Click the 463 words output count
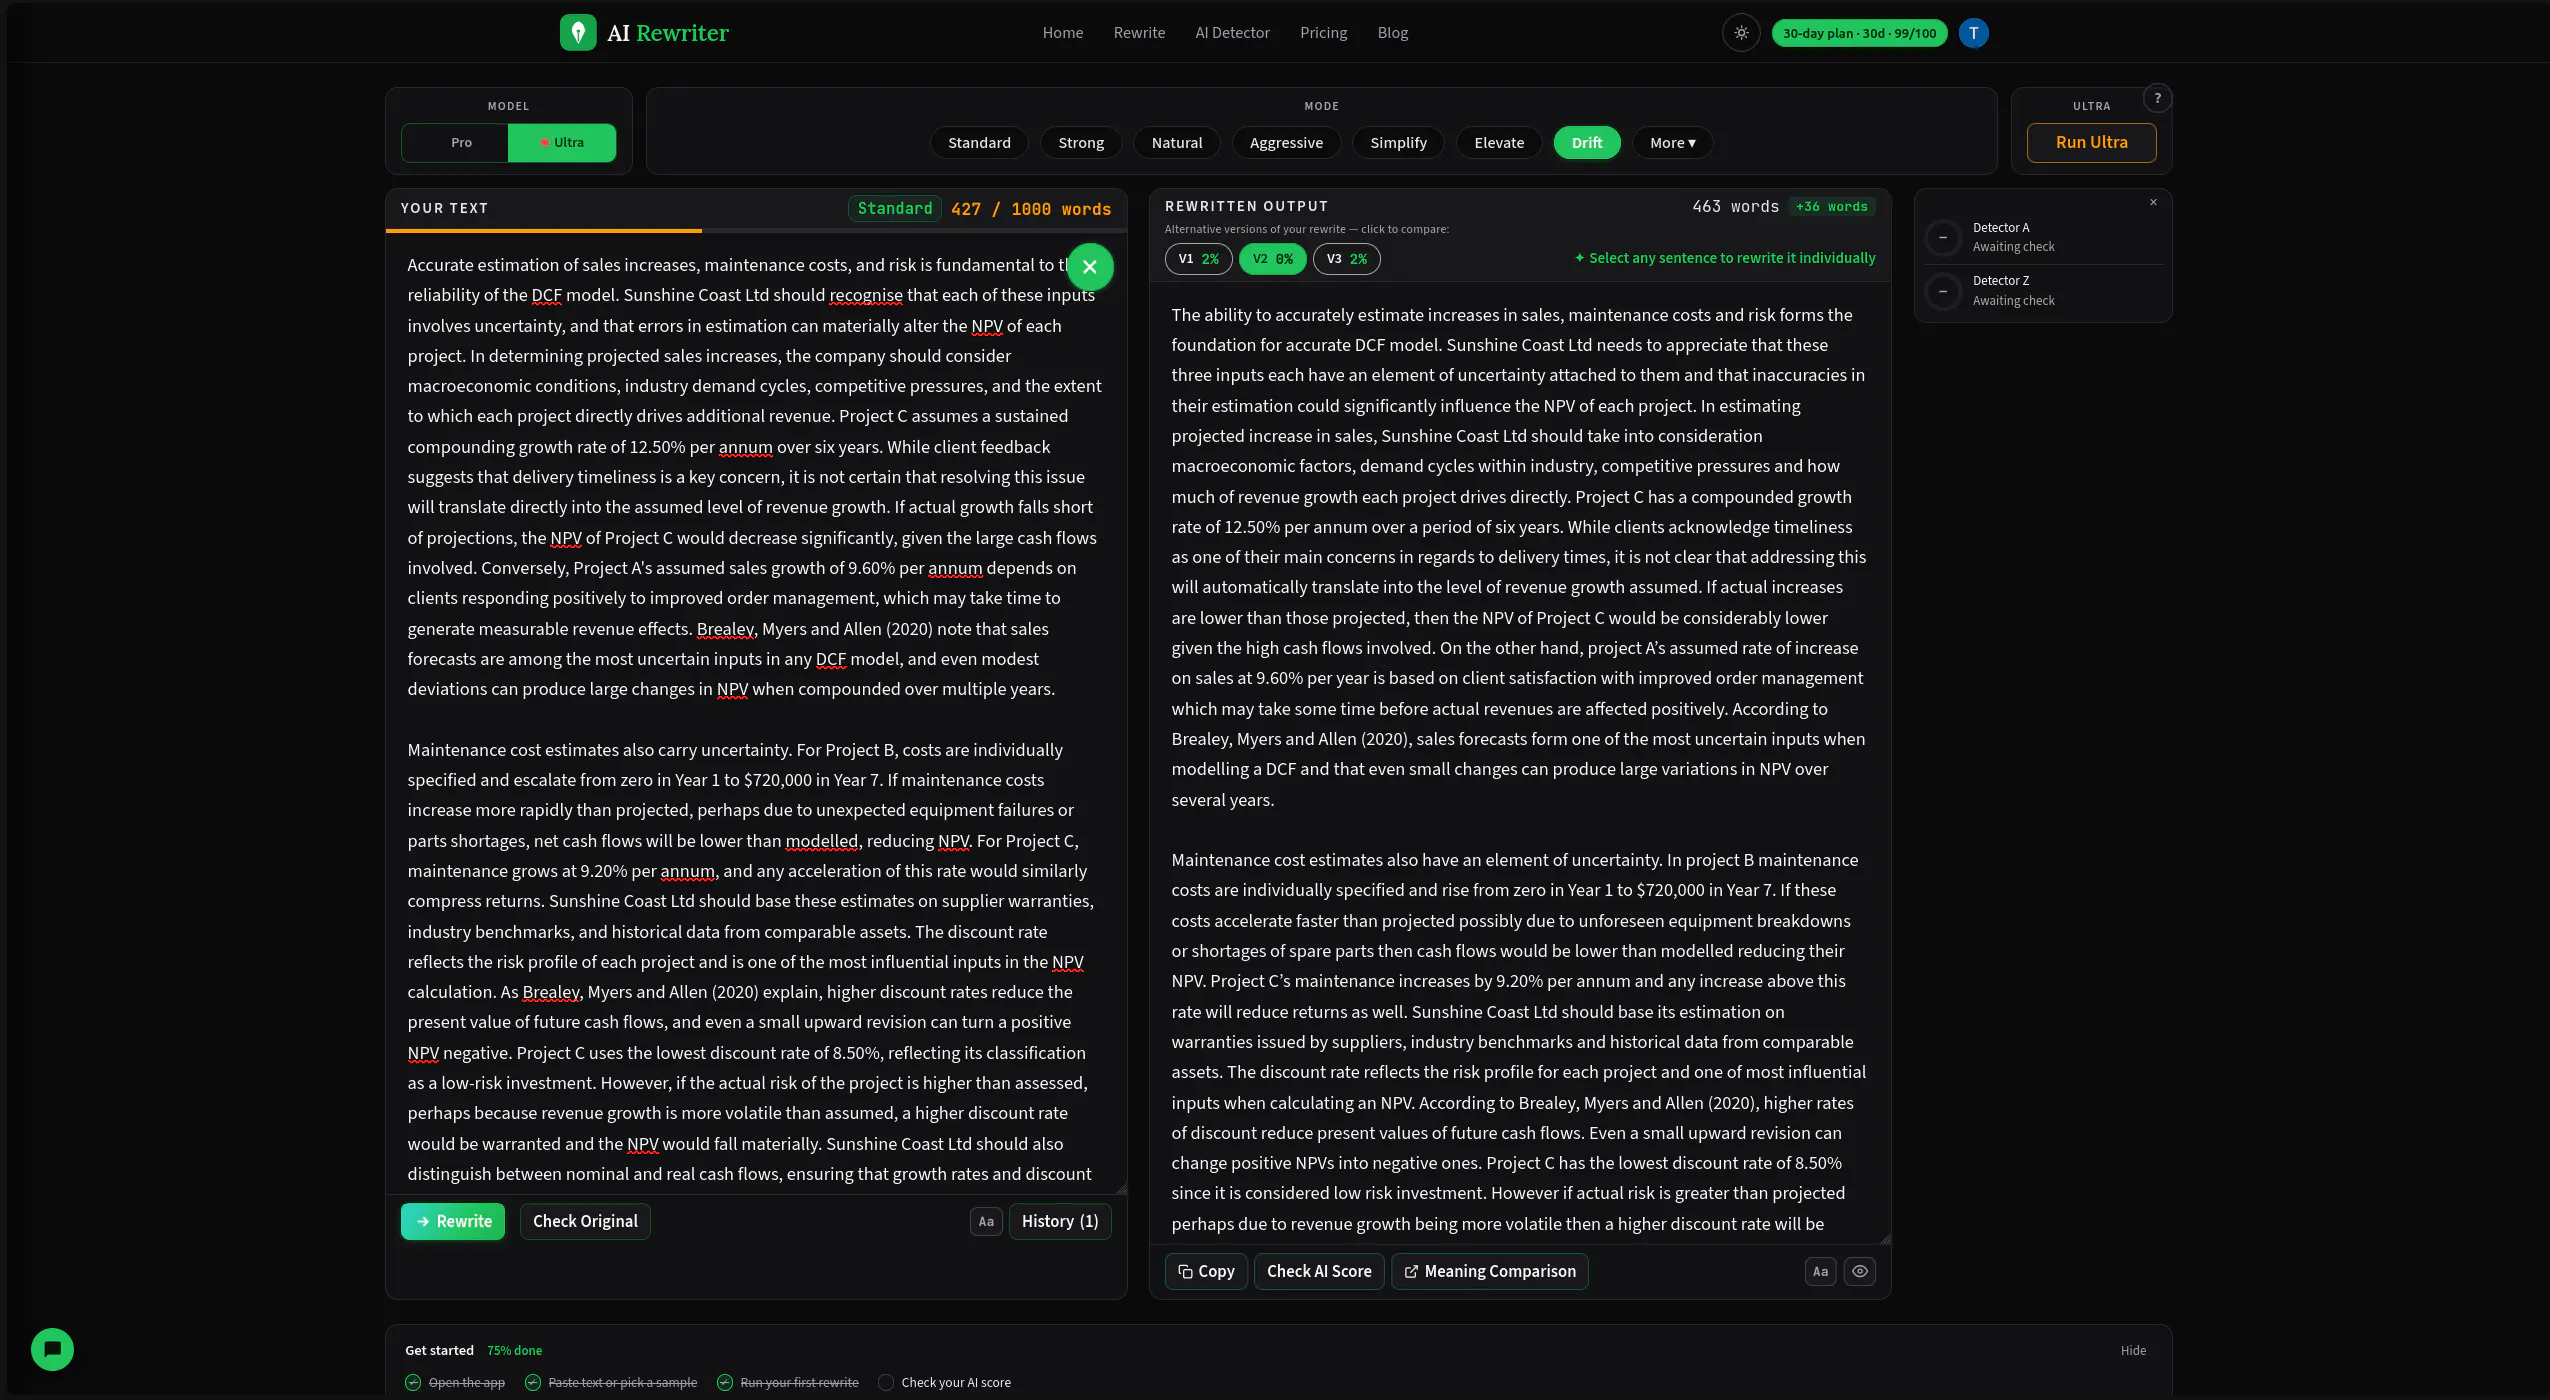Screen dimensions: 2550x1400 [x=1735, y=207]
